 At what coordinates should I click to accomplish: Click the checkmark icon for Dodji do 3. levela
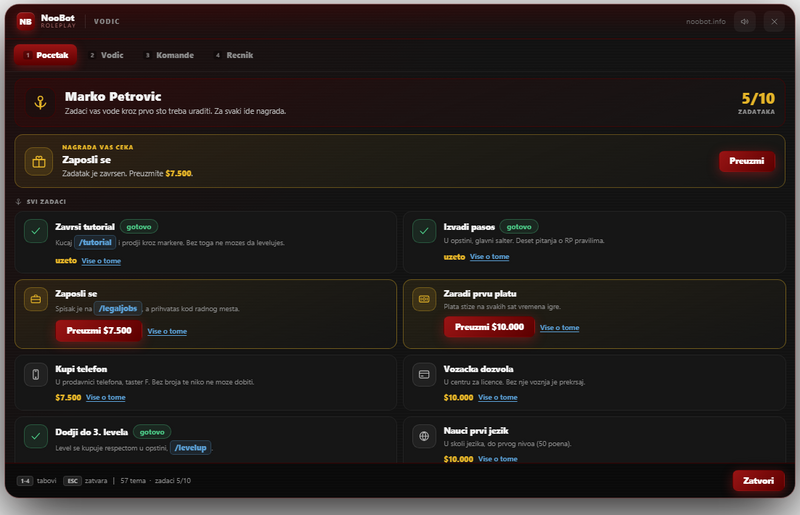[36, 436]
